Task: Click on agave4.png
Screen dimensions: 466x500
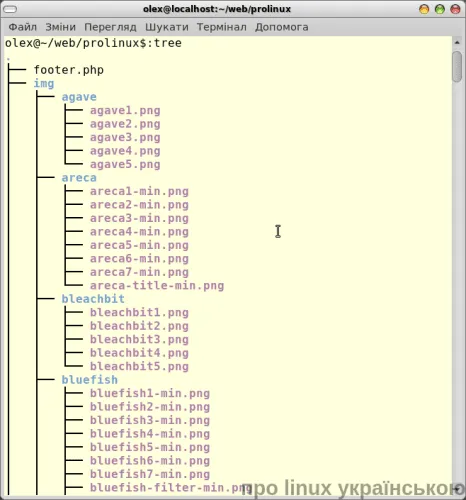Action: coord(125,151)
